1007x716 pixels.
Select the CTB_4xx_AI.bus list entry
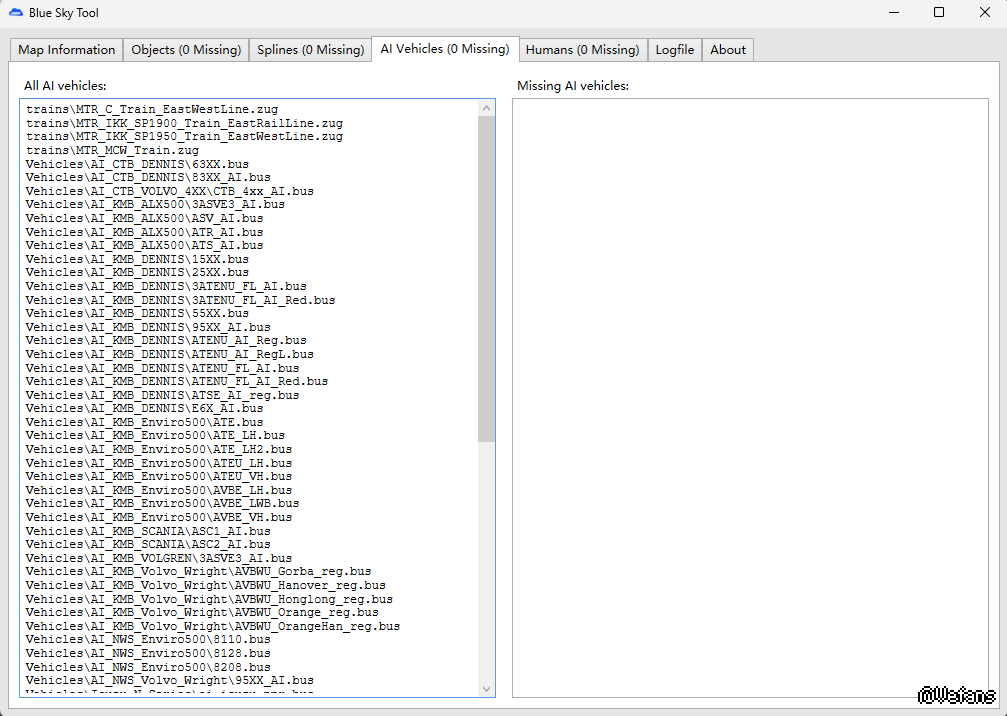pos(170,191)
